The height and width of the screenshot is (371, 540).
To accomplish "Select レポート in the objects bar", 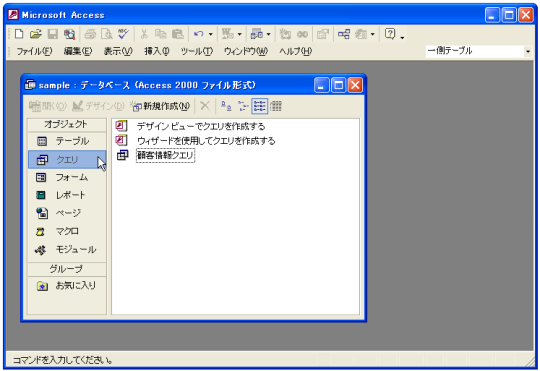I will click(x=67, y=195).
